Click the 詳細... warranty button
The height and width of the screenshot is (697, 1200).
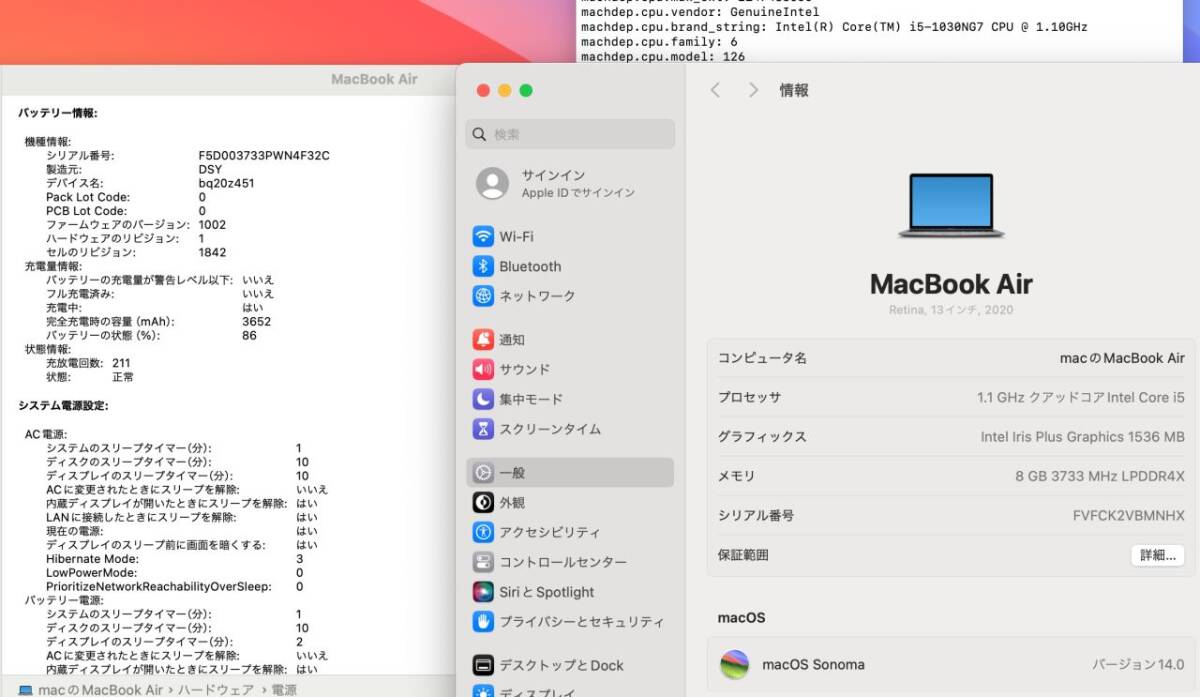[1157, 555]
